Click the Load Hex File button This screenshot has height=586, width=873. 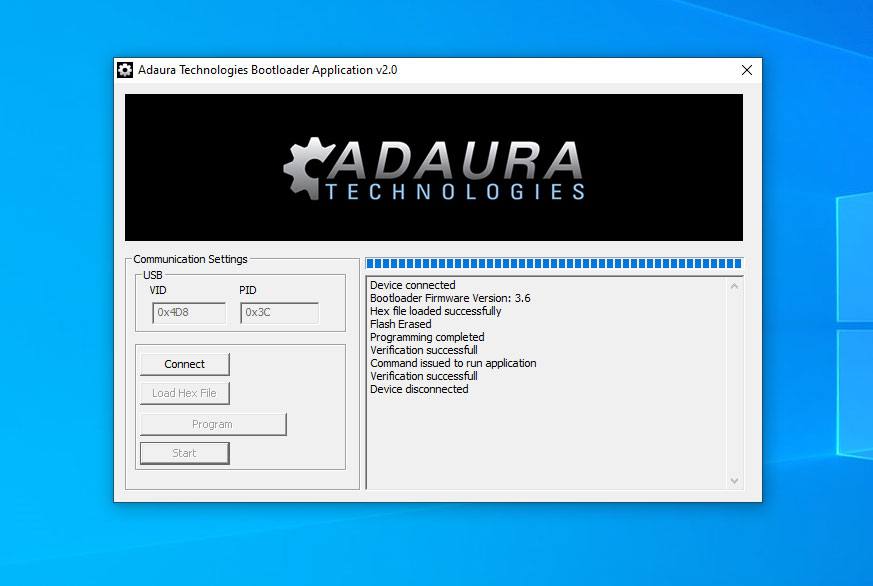[184, 393]
